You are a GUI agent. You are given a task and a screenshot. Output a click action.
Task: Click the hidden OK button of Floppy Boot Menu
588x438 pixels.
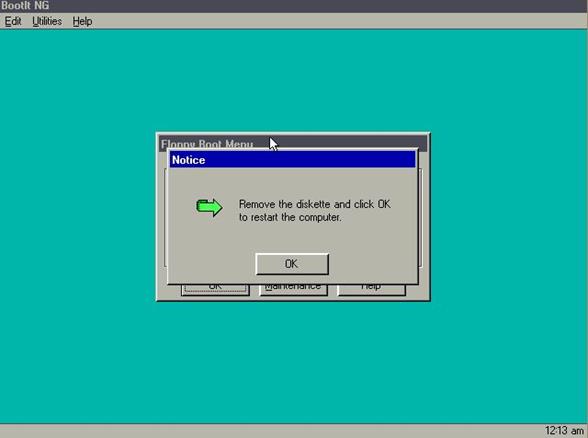pos(215,289)
